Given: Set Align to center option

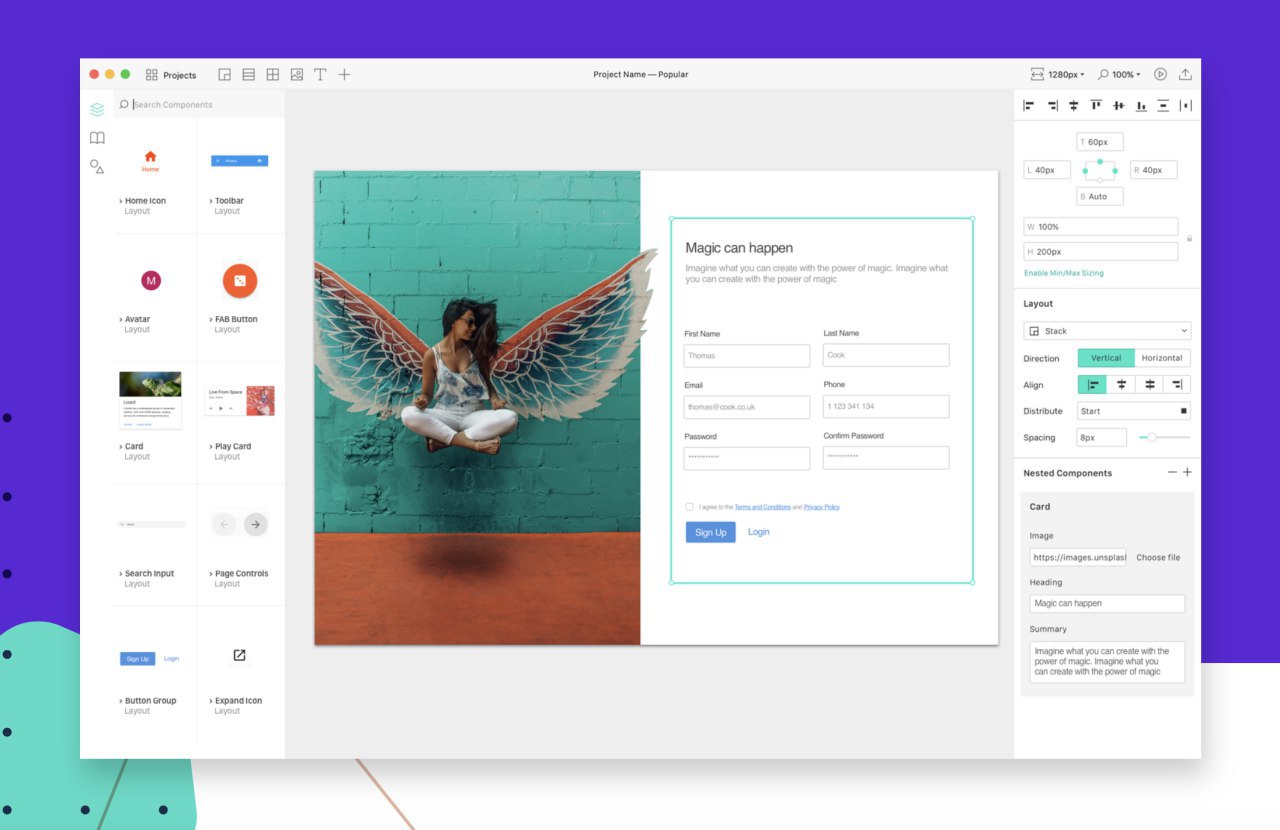Looking at the screenshot, I should coord(1121,385).
